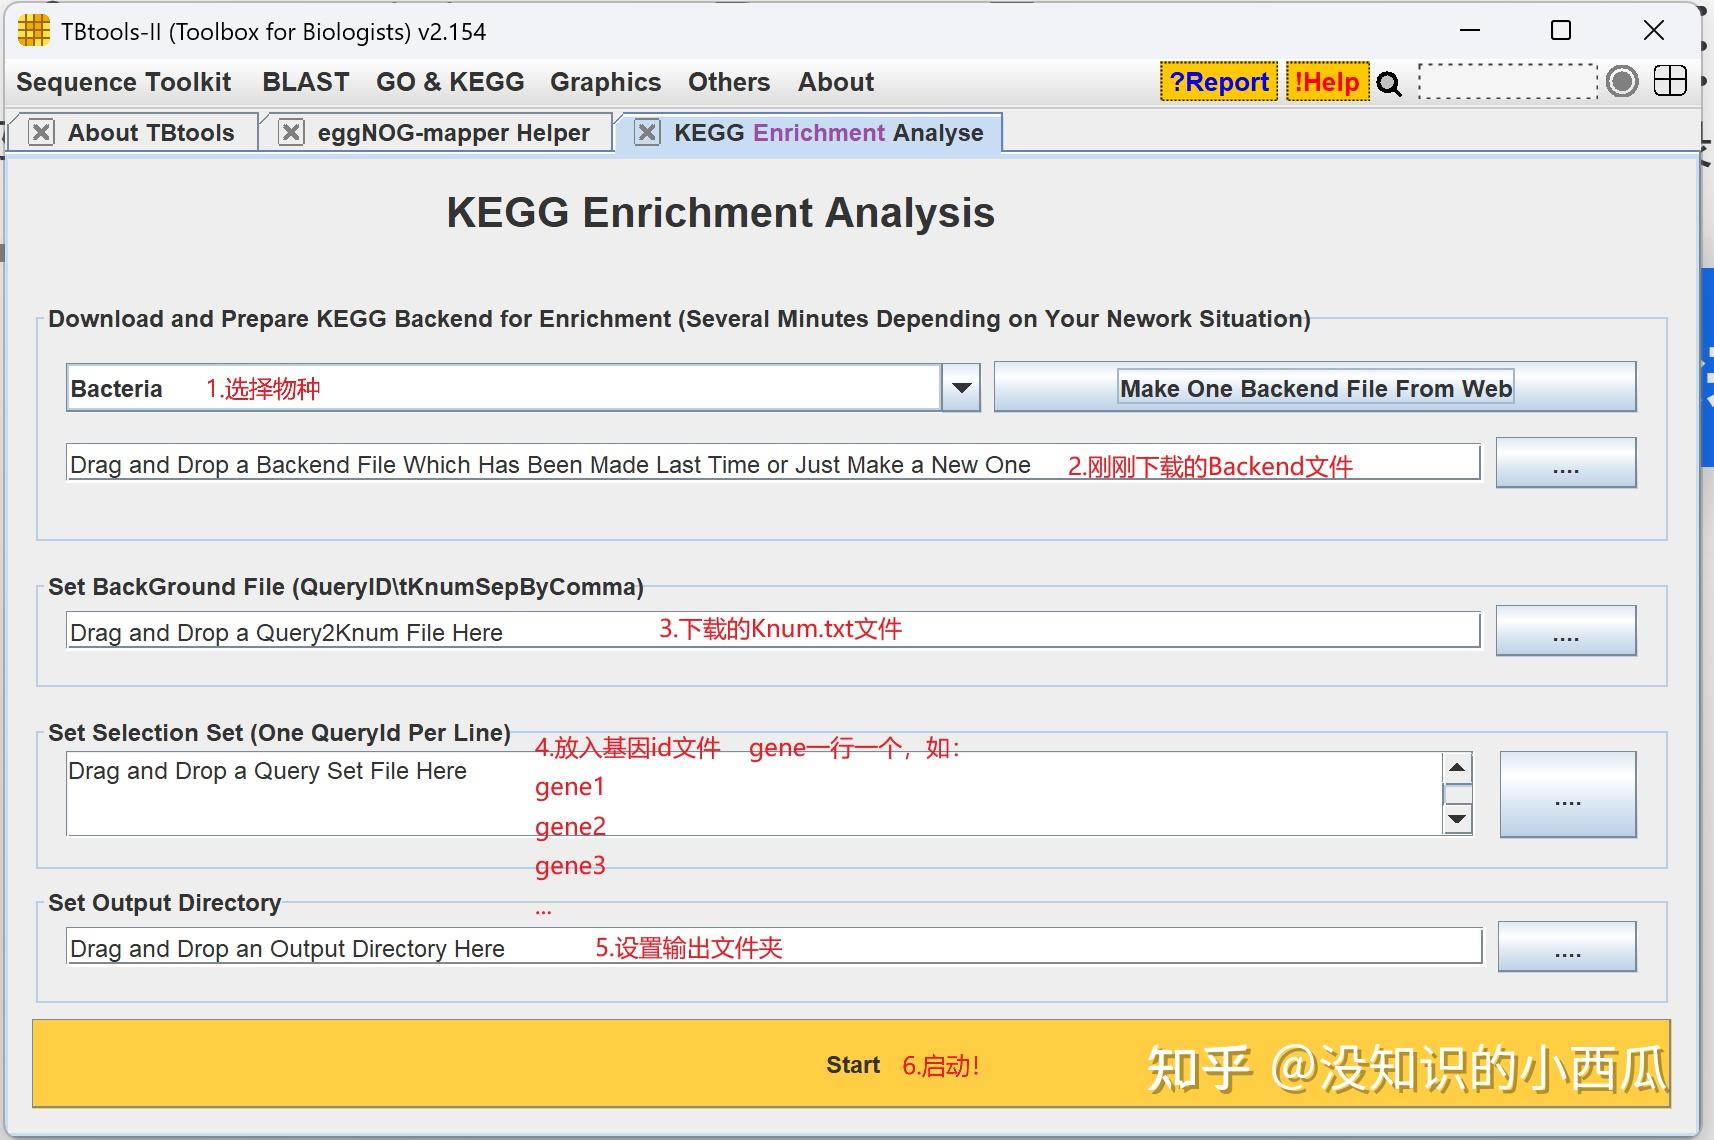The width and height of the screenshot is (1714, 1140).
Task: Click the search magnifier icon
Action: (1389, 83)
